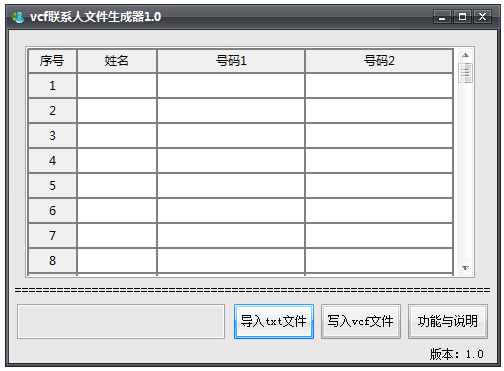504x371 pixels.
Task: Select the 姓名 column header
Action: click(x=117, y=61)
